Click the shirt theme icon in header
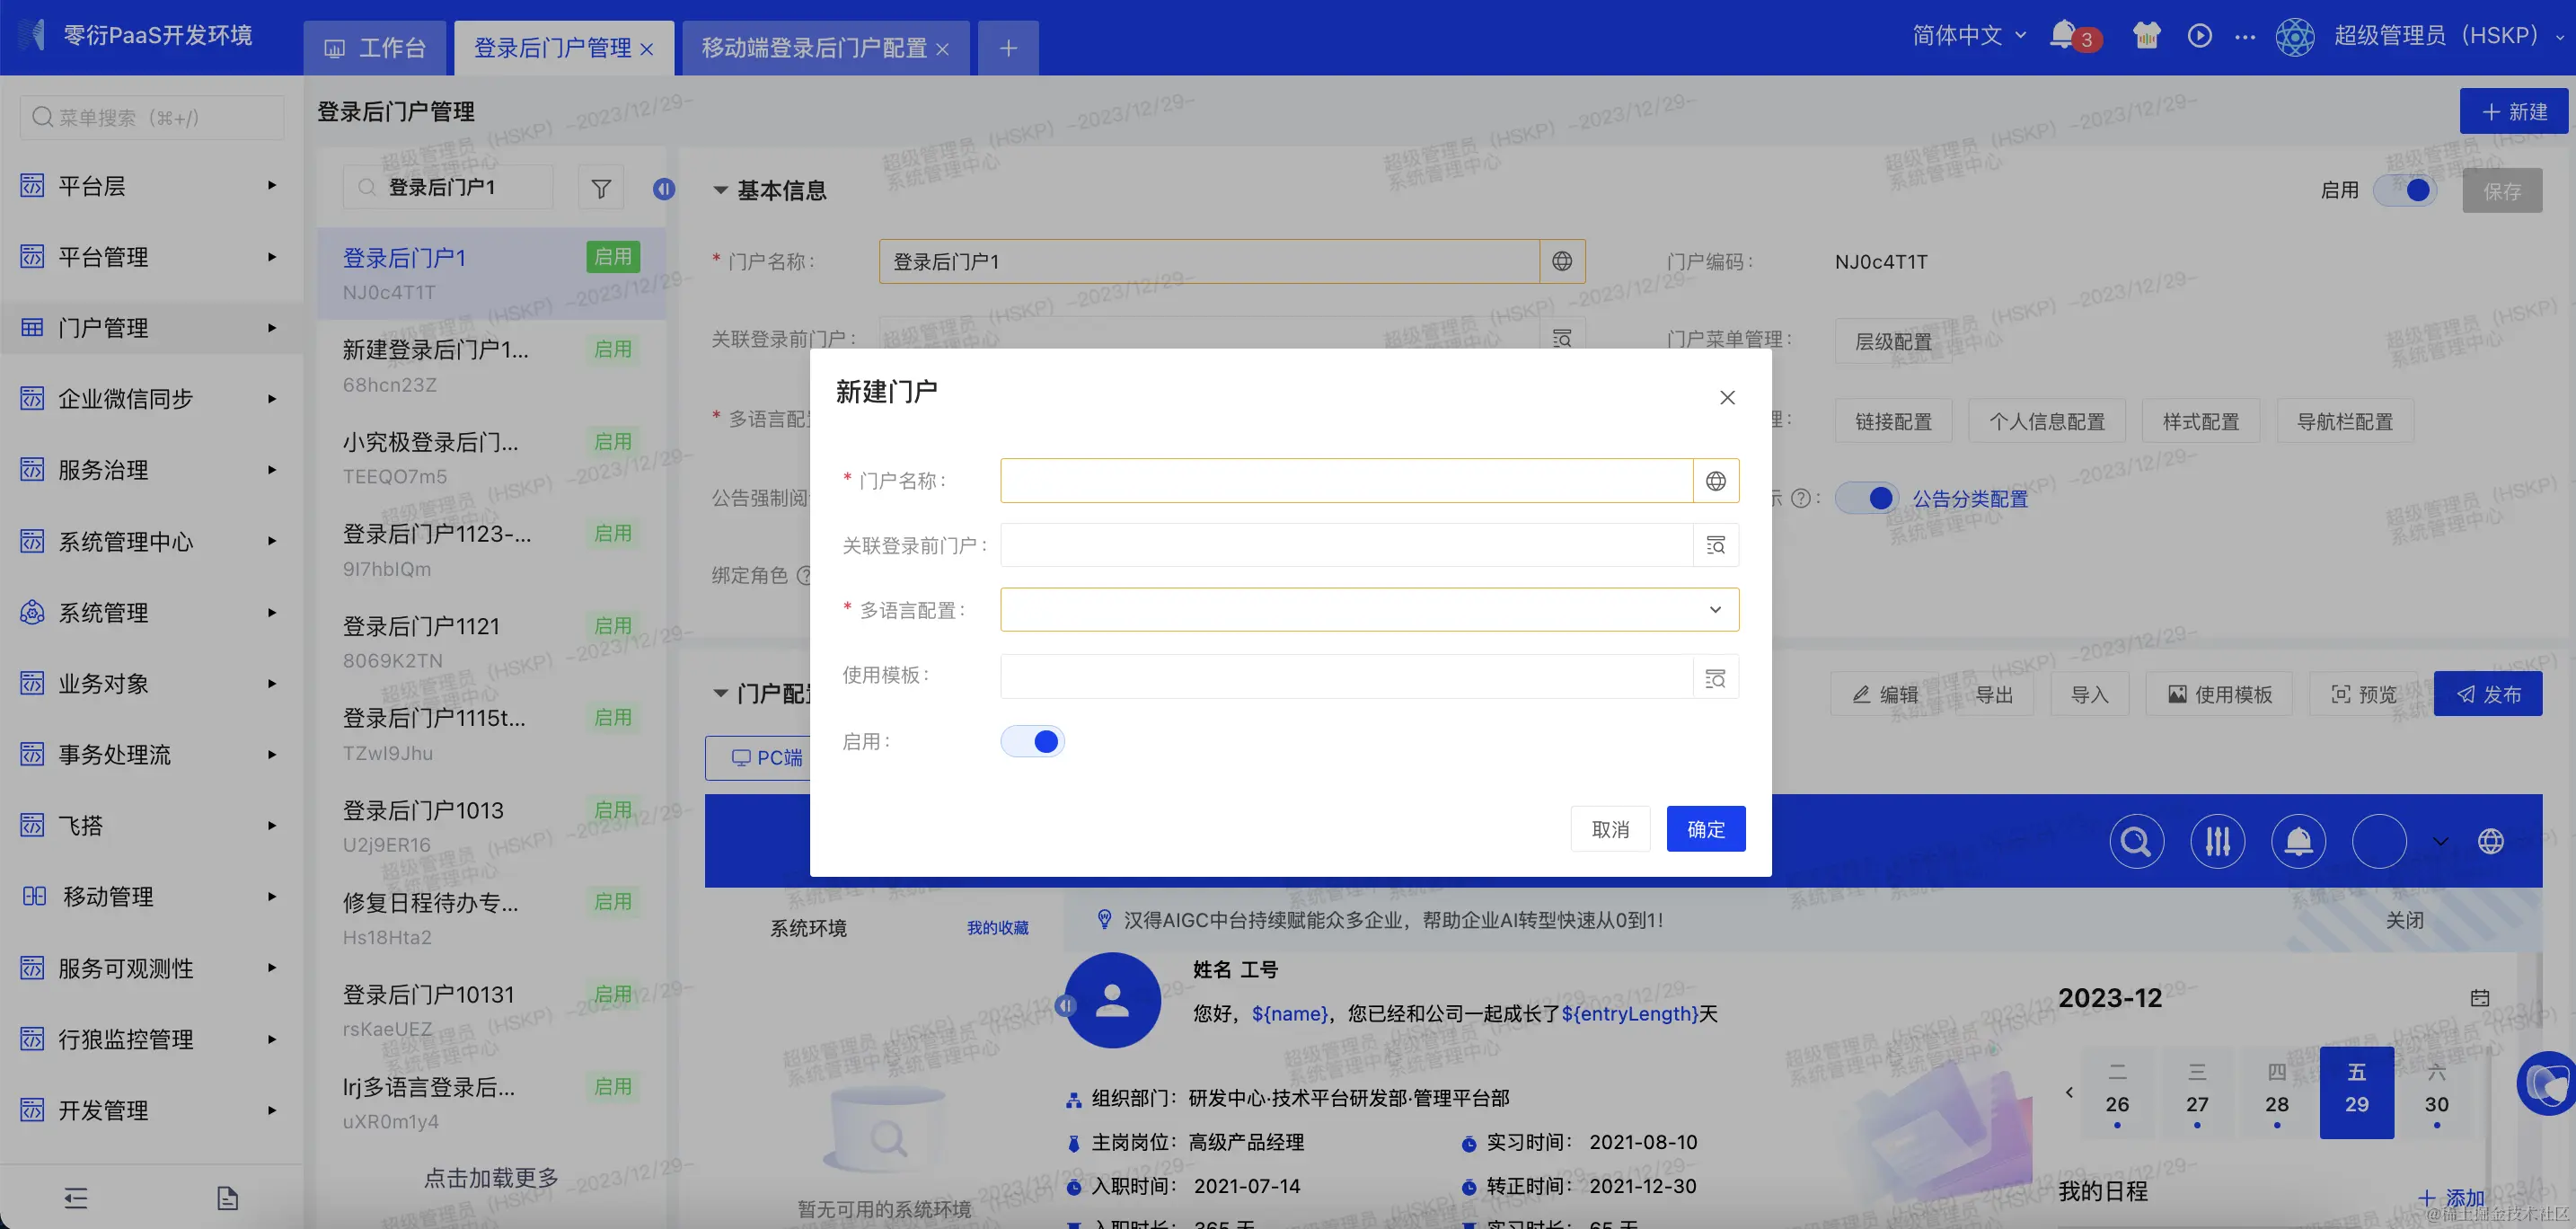The height and width of the screenshot is (1229, 2576). coord(2146,35)
